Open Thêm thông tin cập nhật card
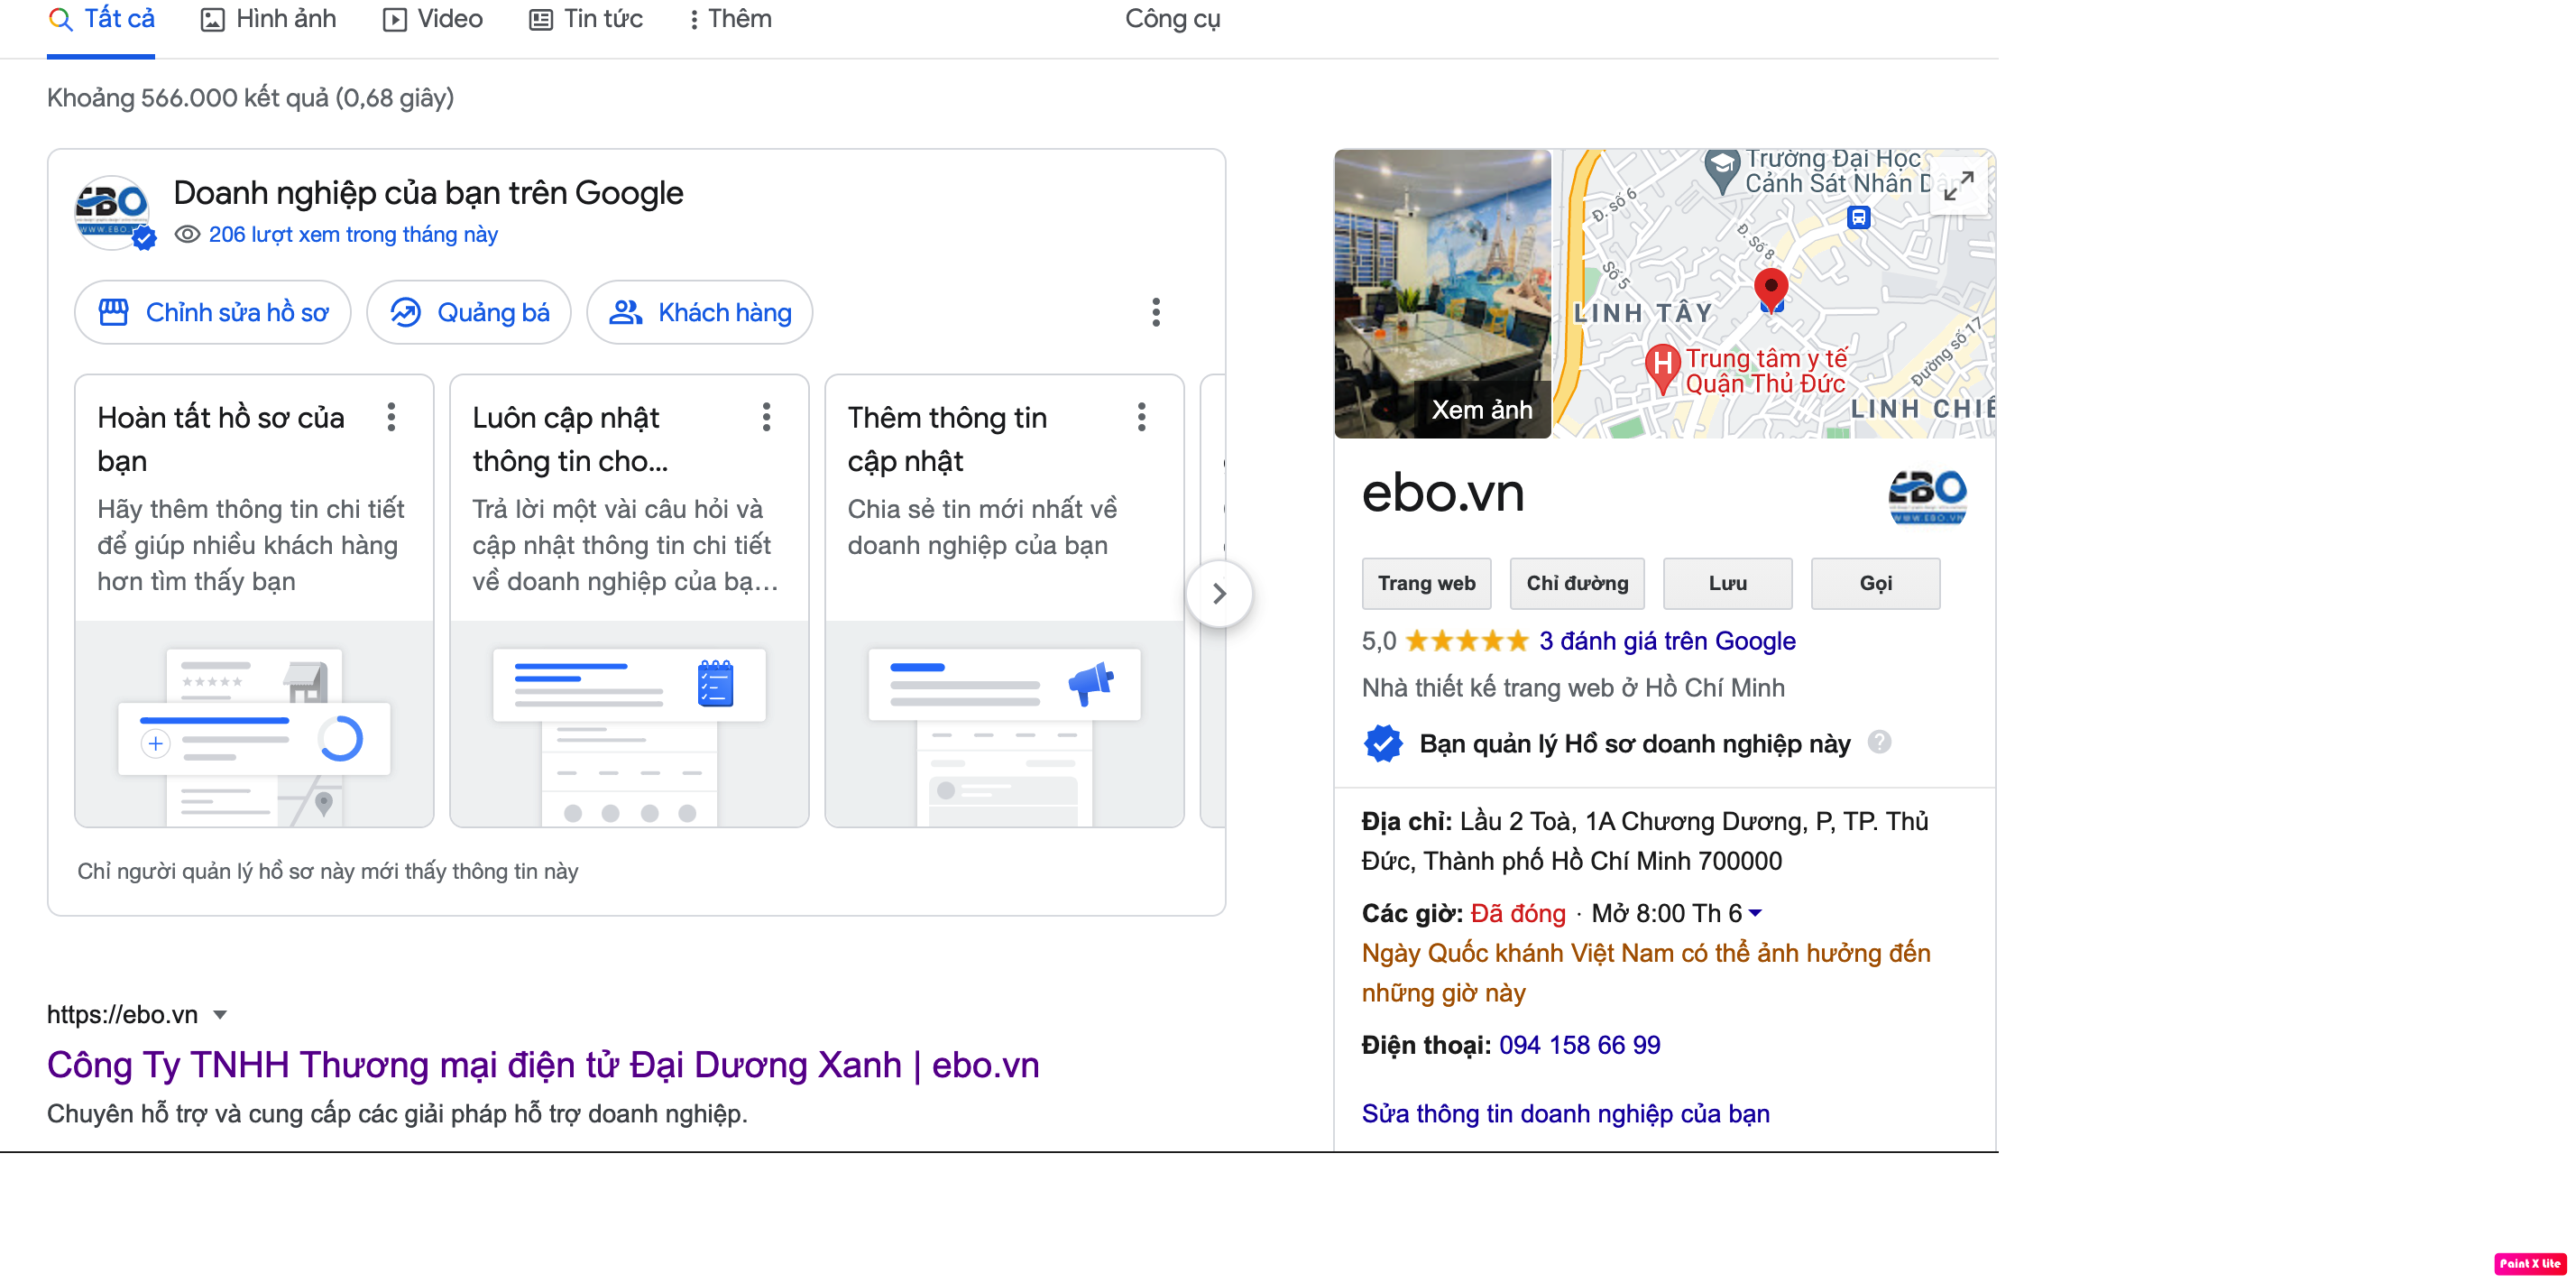This screenshot has width=2576, height=1283. 1004,601
